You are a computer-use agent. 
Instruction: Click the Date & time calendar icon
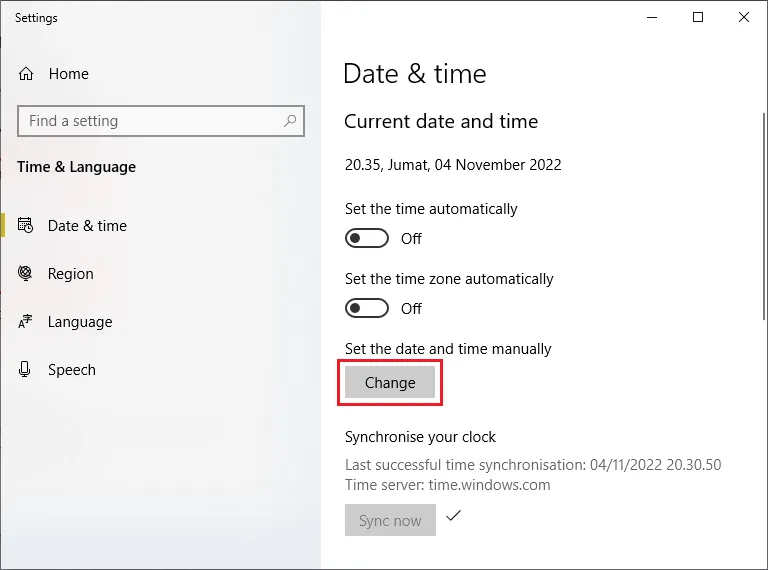tap(25, 225)
